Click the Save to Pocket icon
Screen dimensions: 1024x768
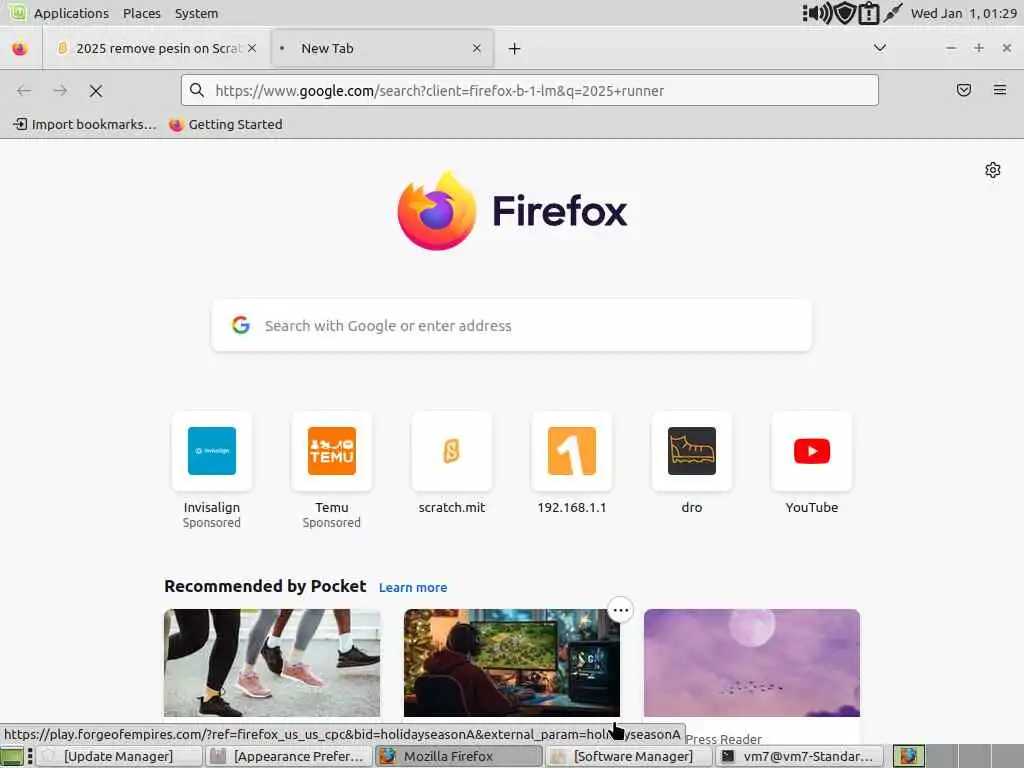(963, 90)
